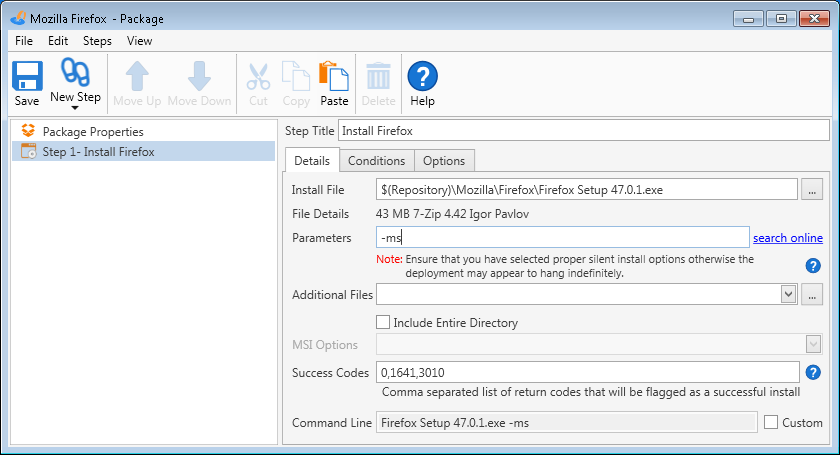Click the Move Up arrow icon

137,76
